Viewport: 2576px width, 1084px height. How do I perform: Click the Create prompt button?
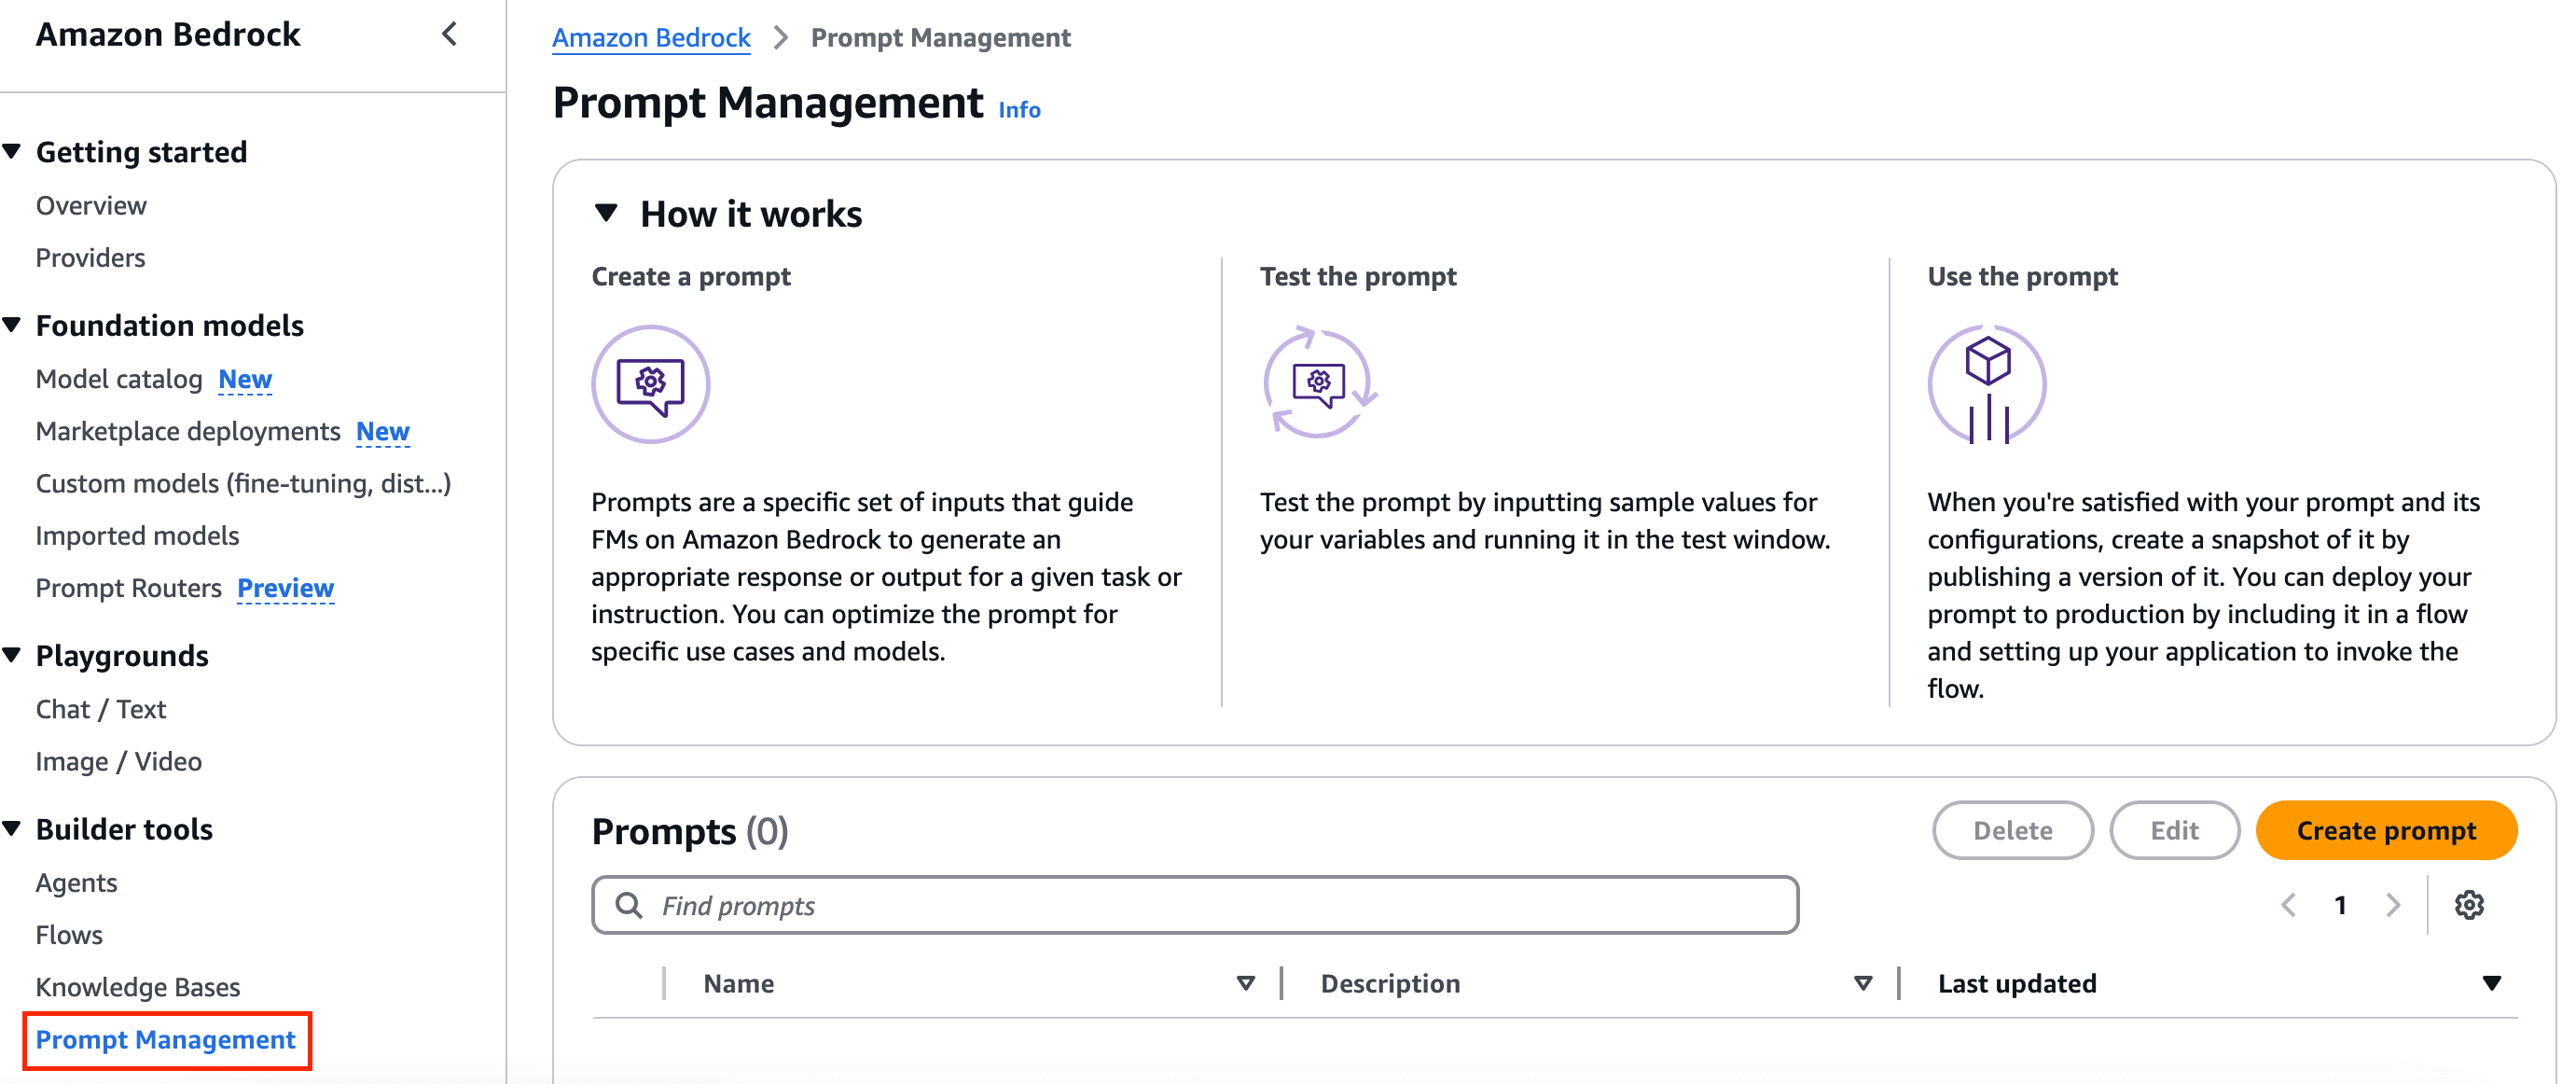pos(2385,830)
